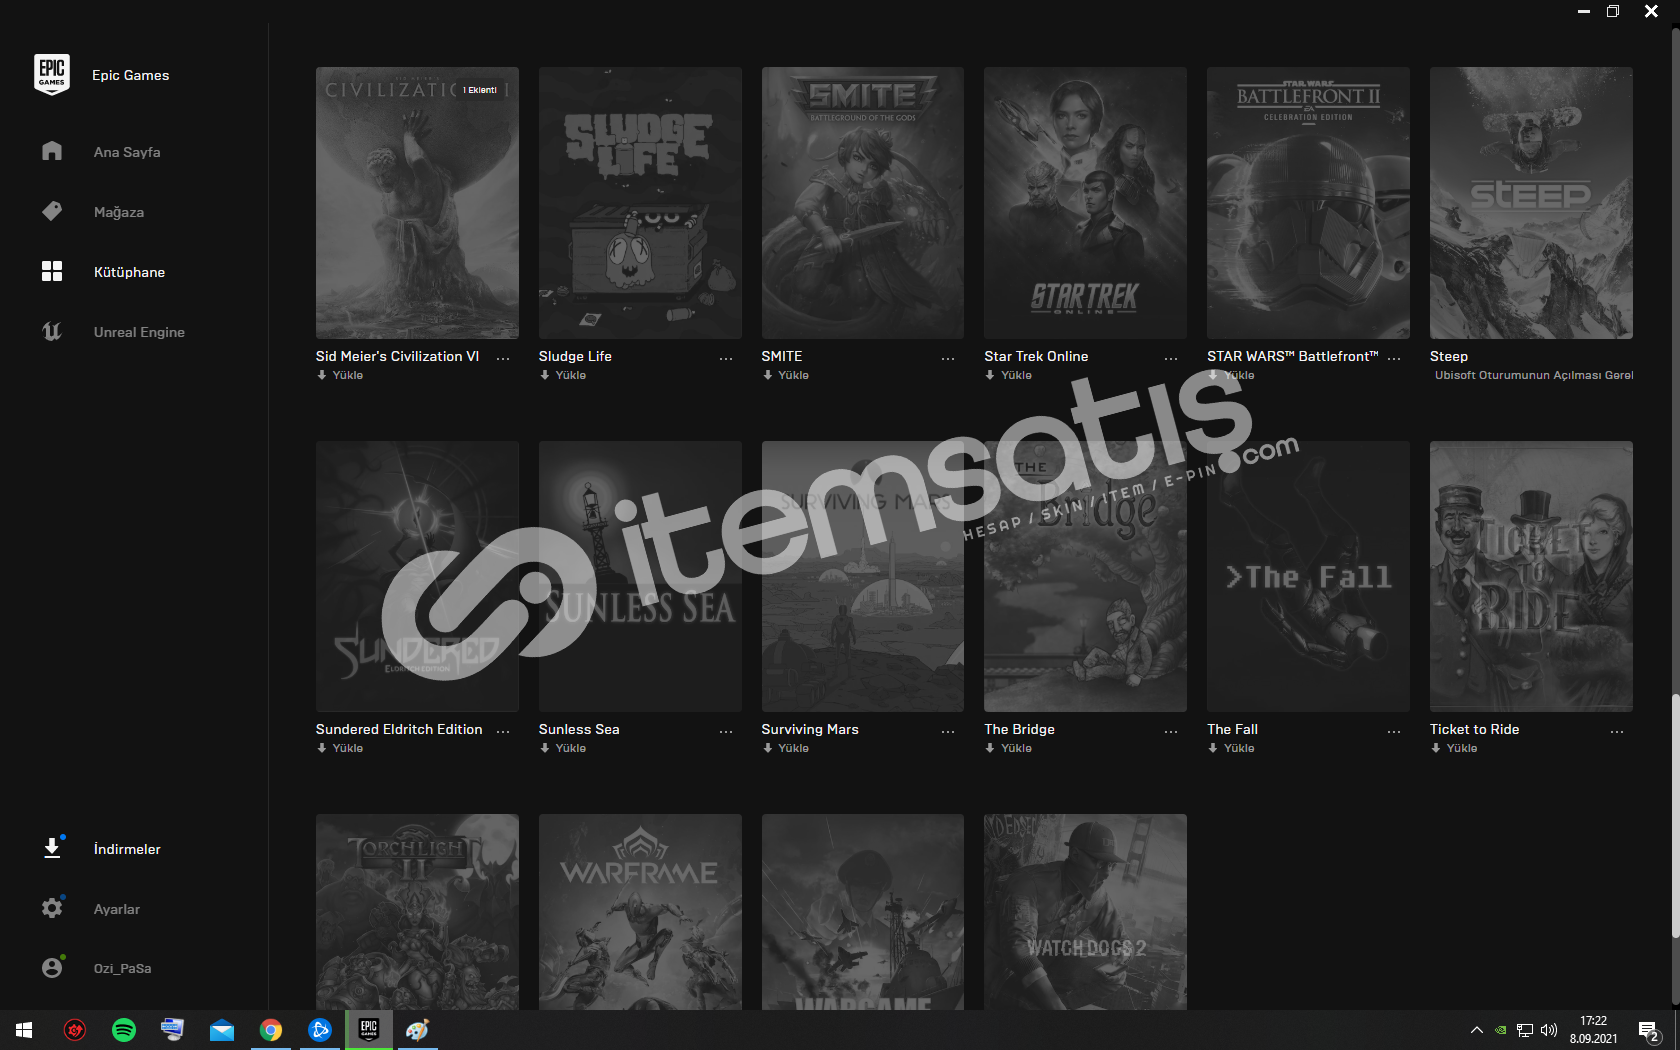Open options menu for STAR WARS Battlefront
This screenshot has height=1050, width=1680.
pos(1394,357)
